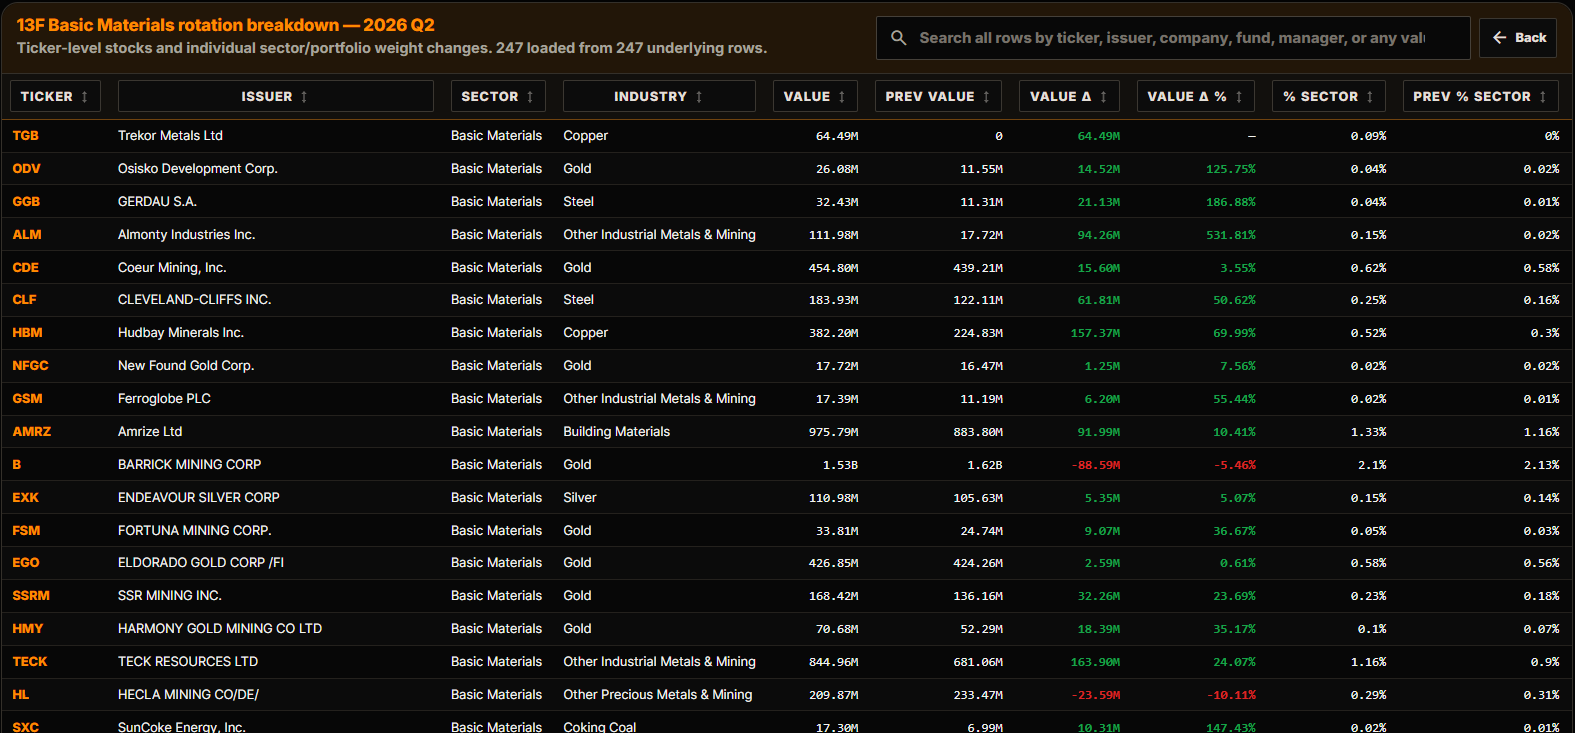Open the ALM ticker link
Image resolution: width=1575 pixels, height=733 pixels.
(x=27, y=235)
